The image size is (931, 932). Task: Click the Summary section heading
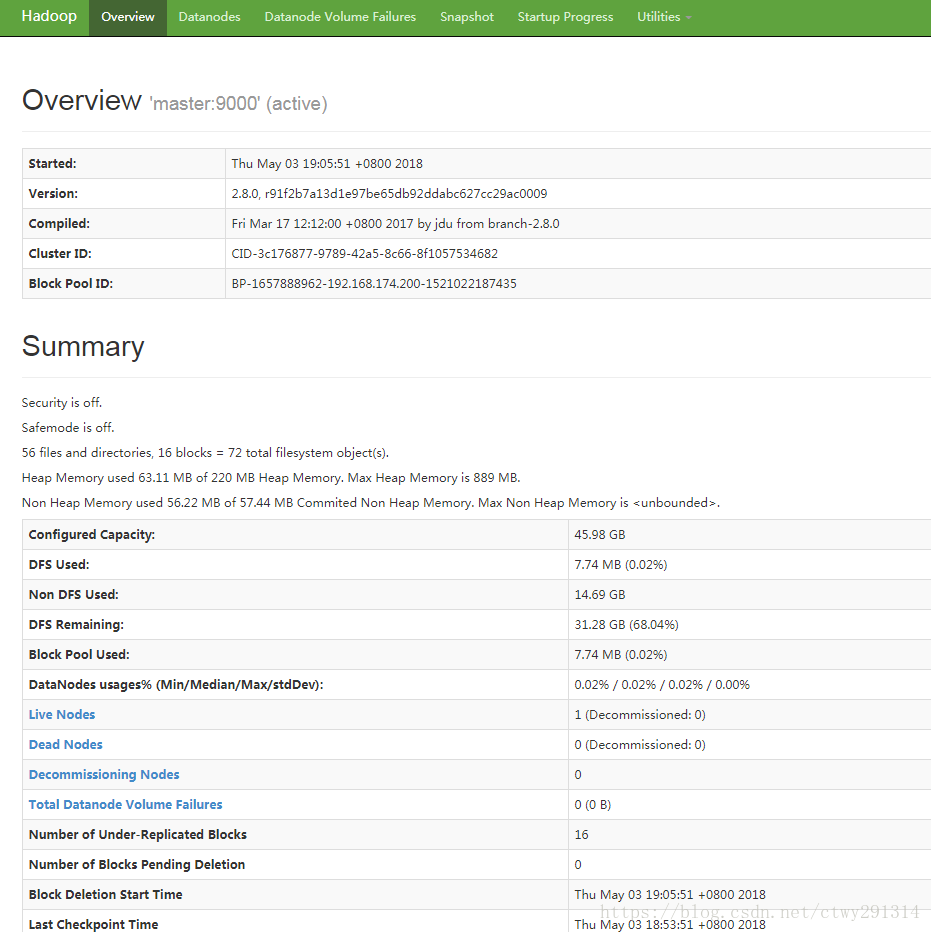pyautogui.click(x=83, y=346)
